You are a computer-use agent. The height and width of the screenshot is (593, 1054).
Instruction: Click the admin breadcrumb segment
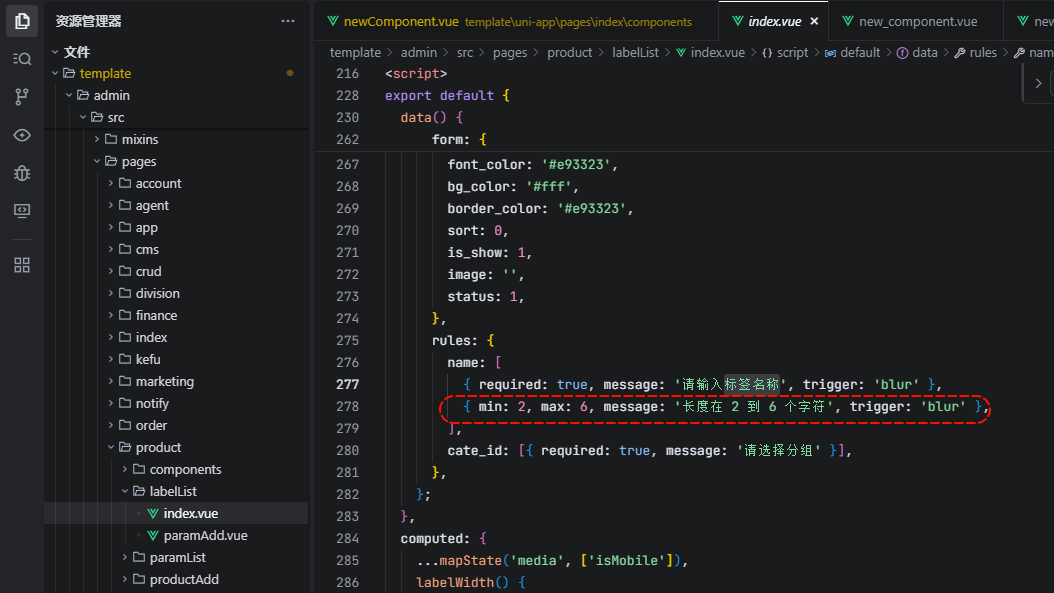tap(419, 52)
